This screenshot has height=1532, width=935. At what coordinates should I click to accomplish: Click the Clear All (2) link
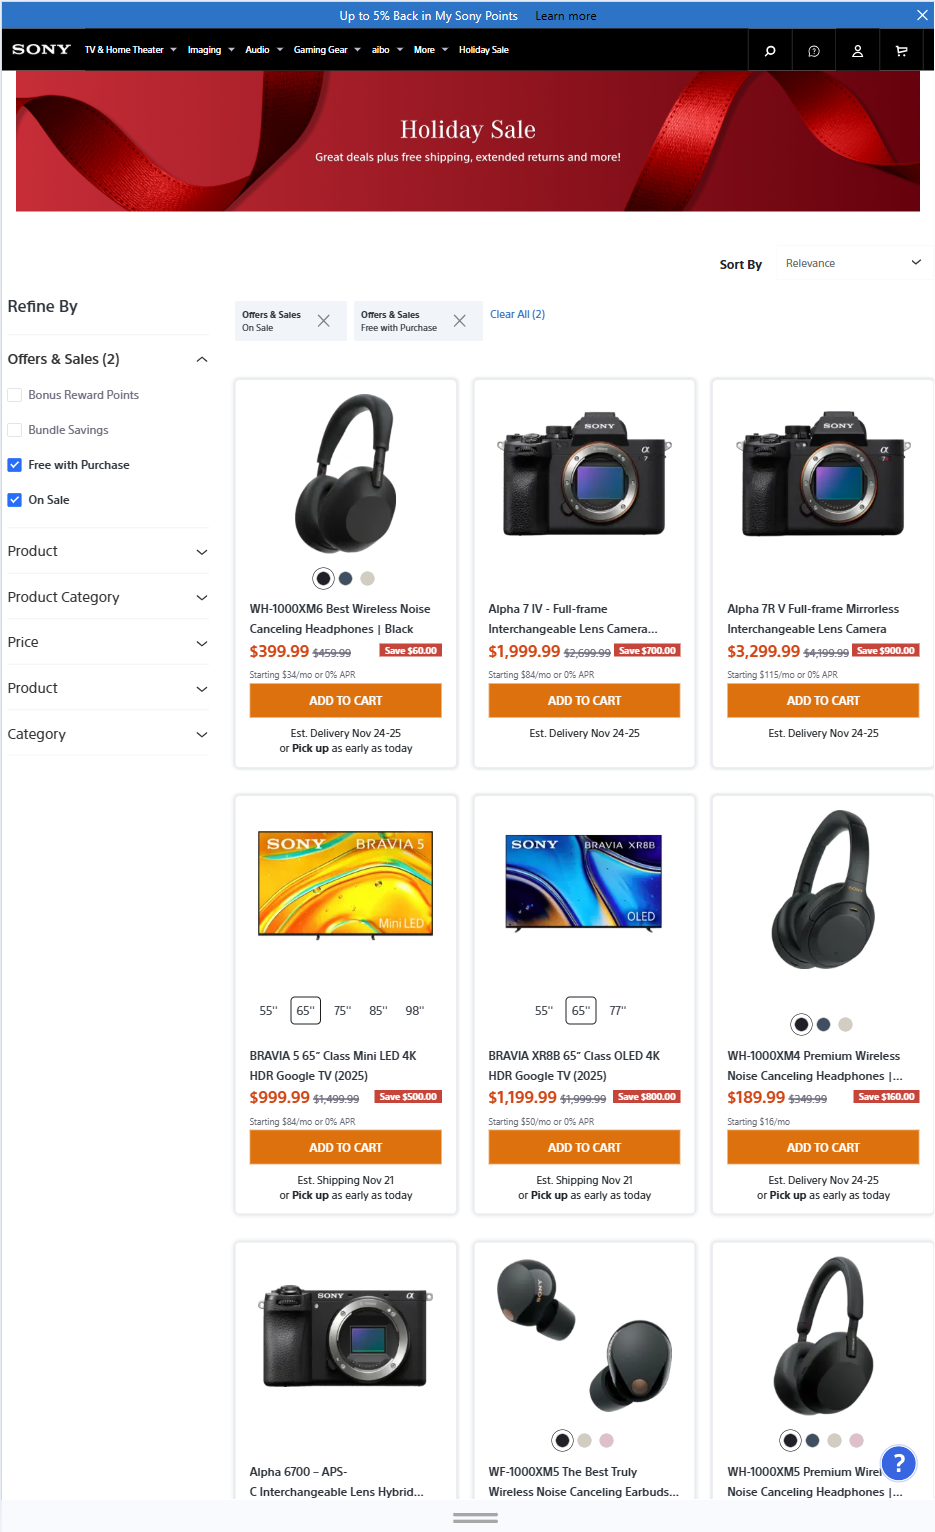point(517,314)
